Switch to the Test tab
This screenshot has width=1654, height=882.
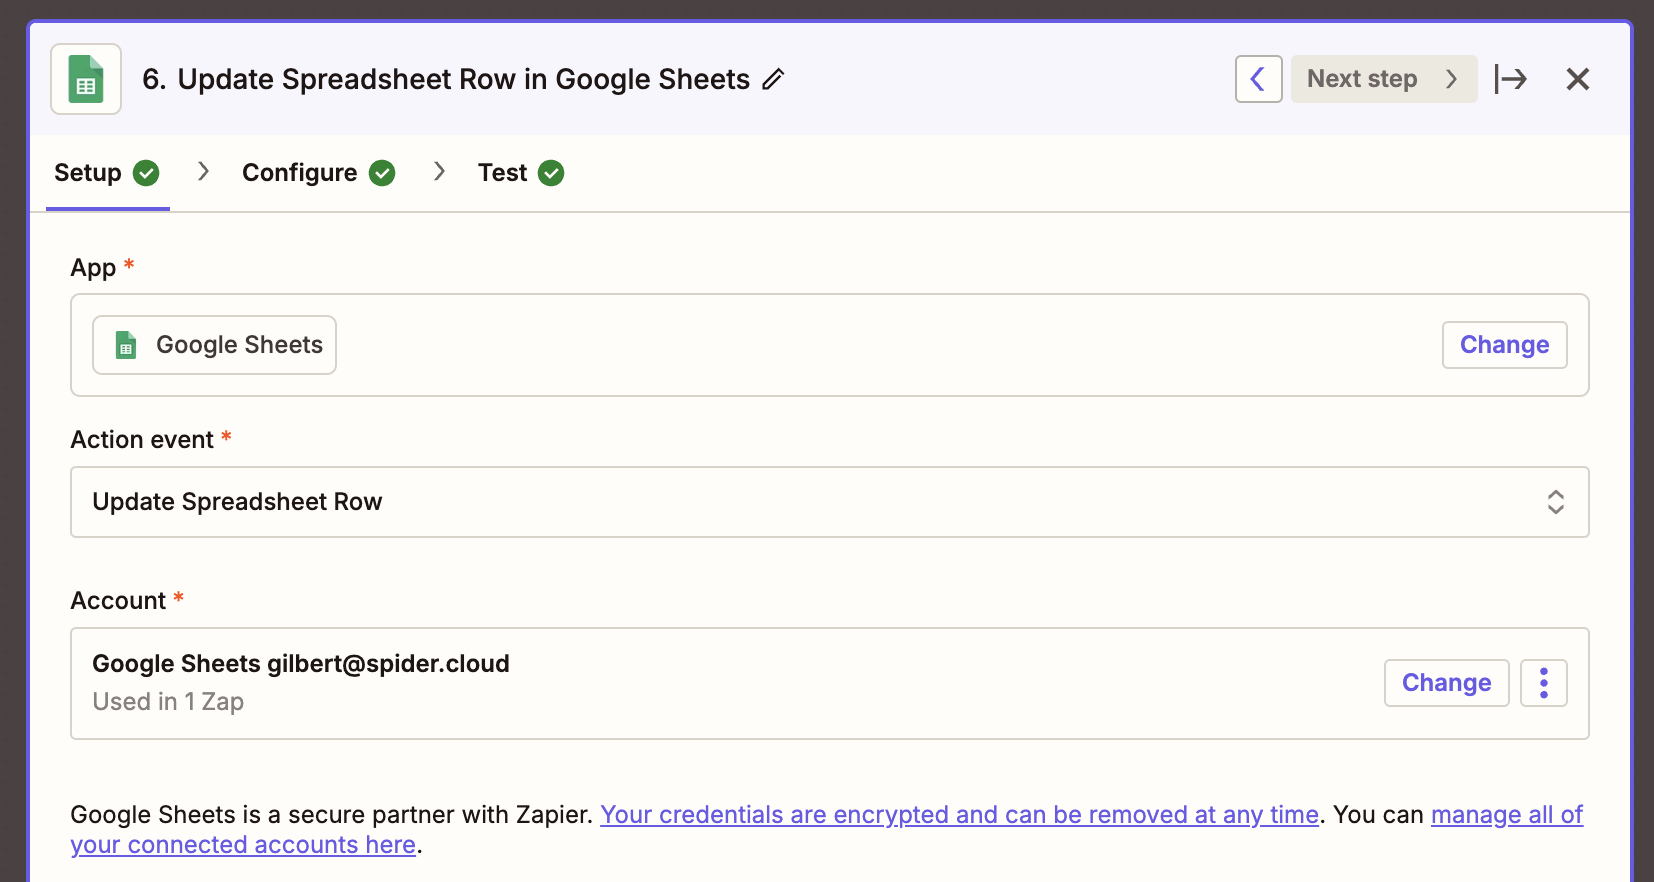tap(502, 173)
